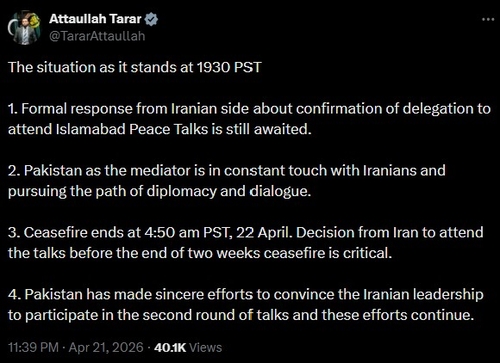Click the 'Islamabad Peace Talks is still awaited' line
The image size is (500, 363).
(160, 129)
